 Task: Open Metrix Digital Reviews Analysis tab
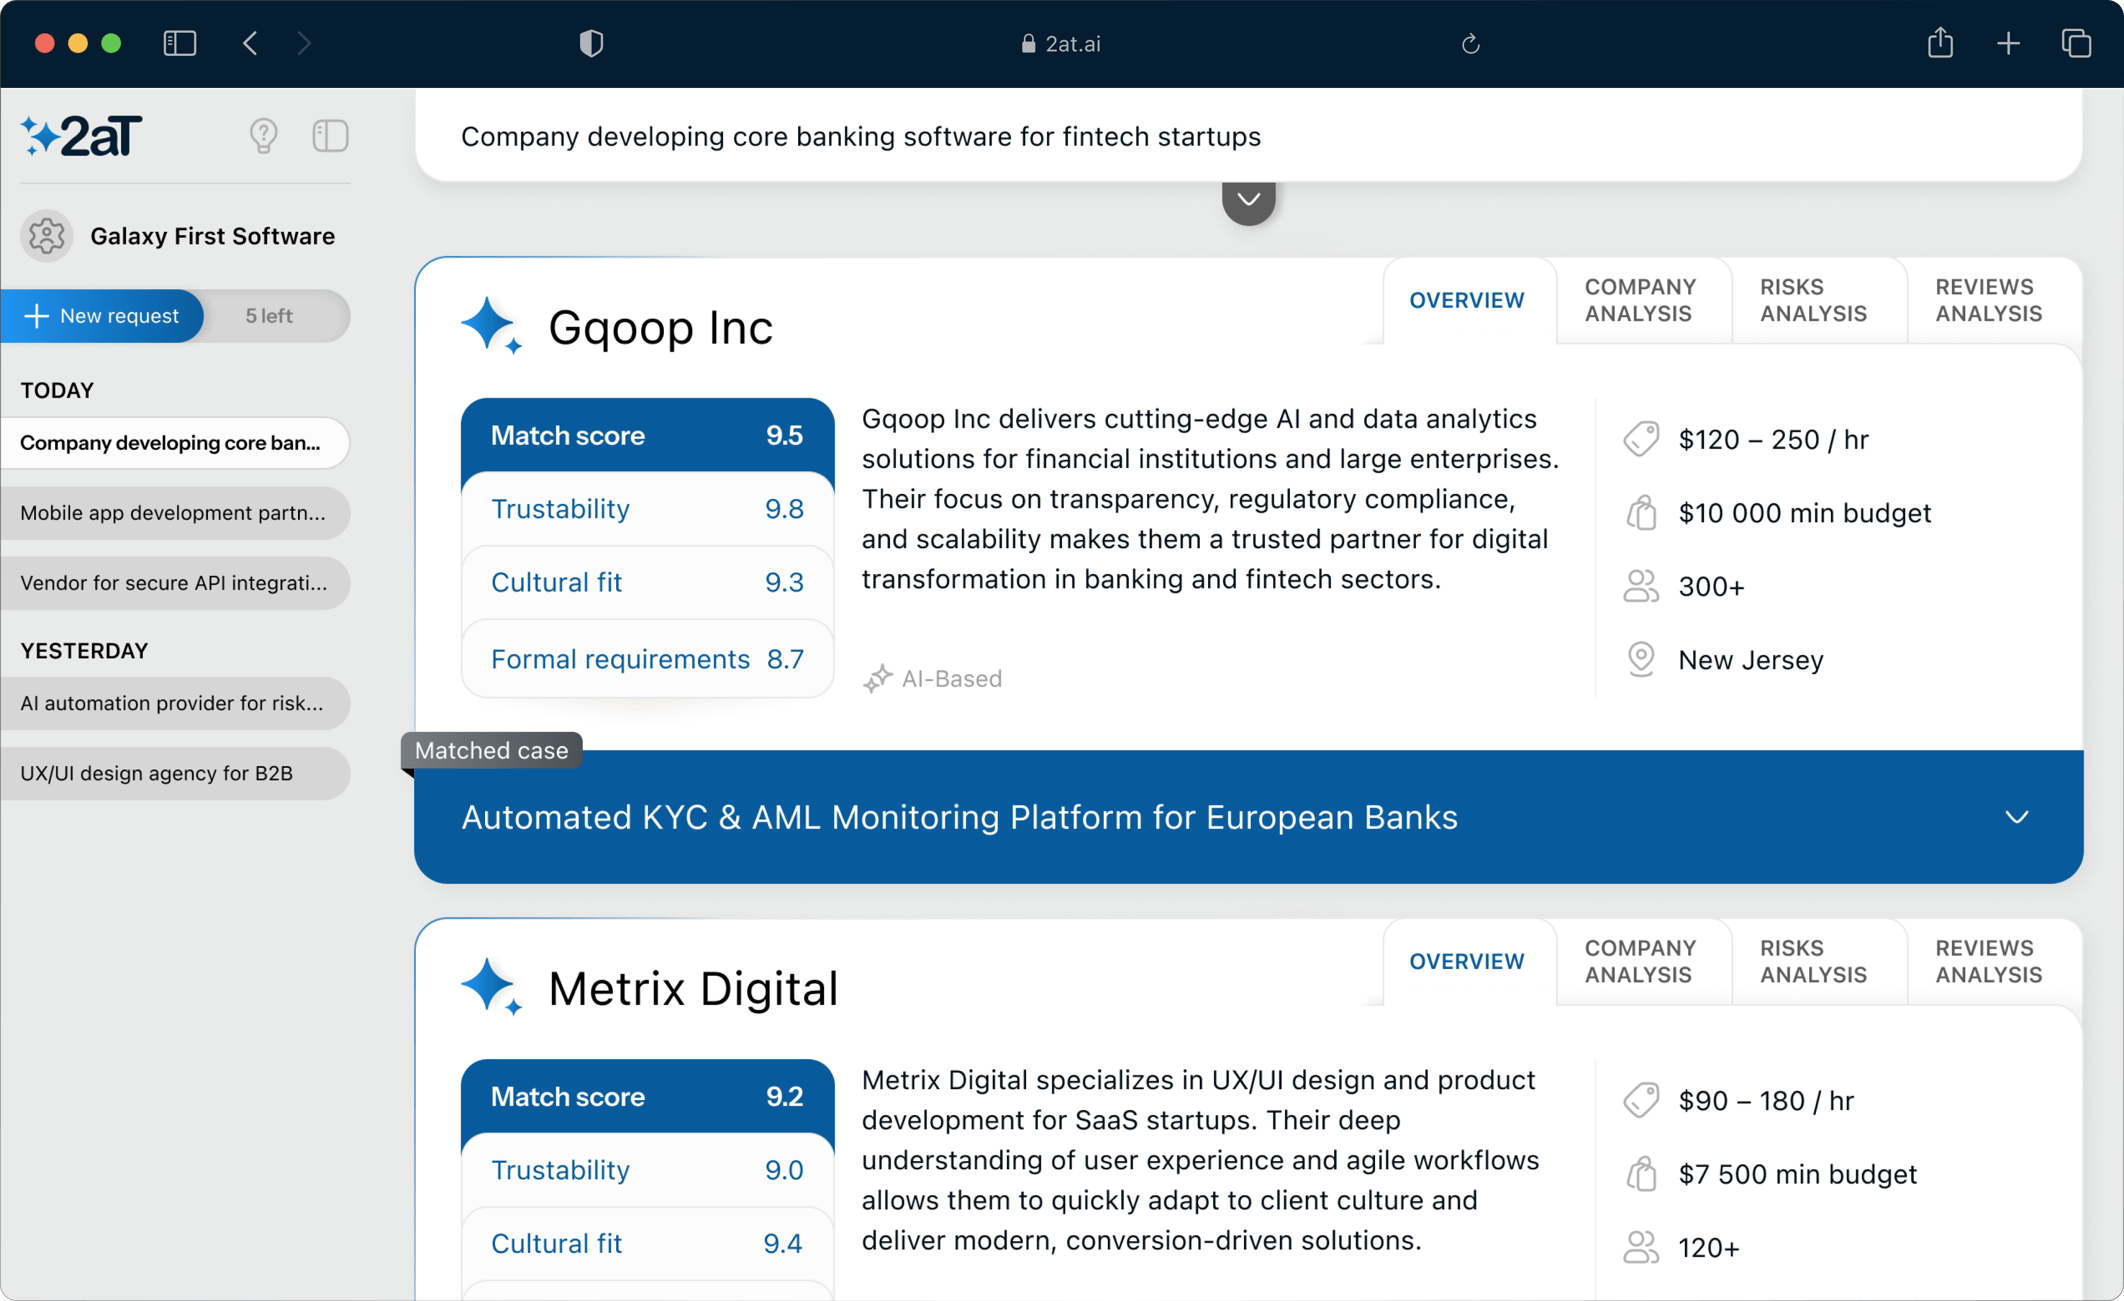click(x=1988, y=961)
